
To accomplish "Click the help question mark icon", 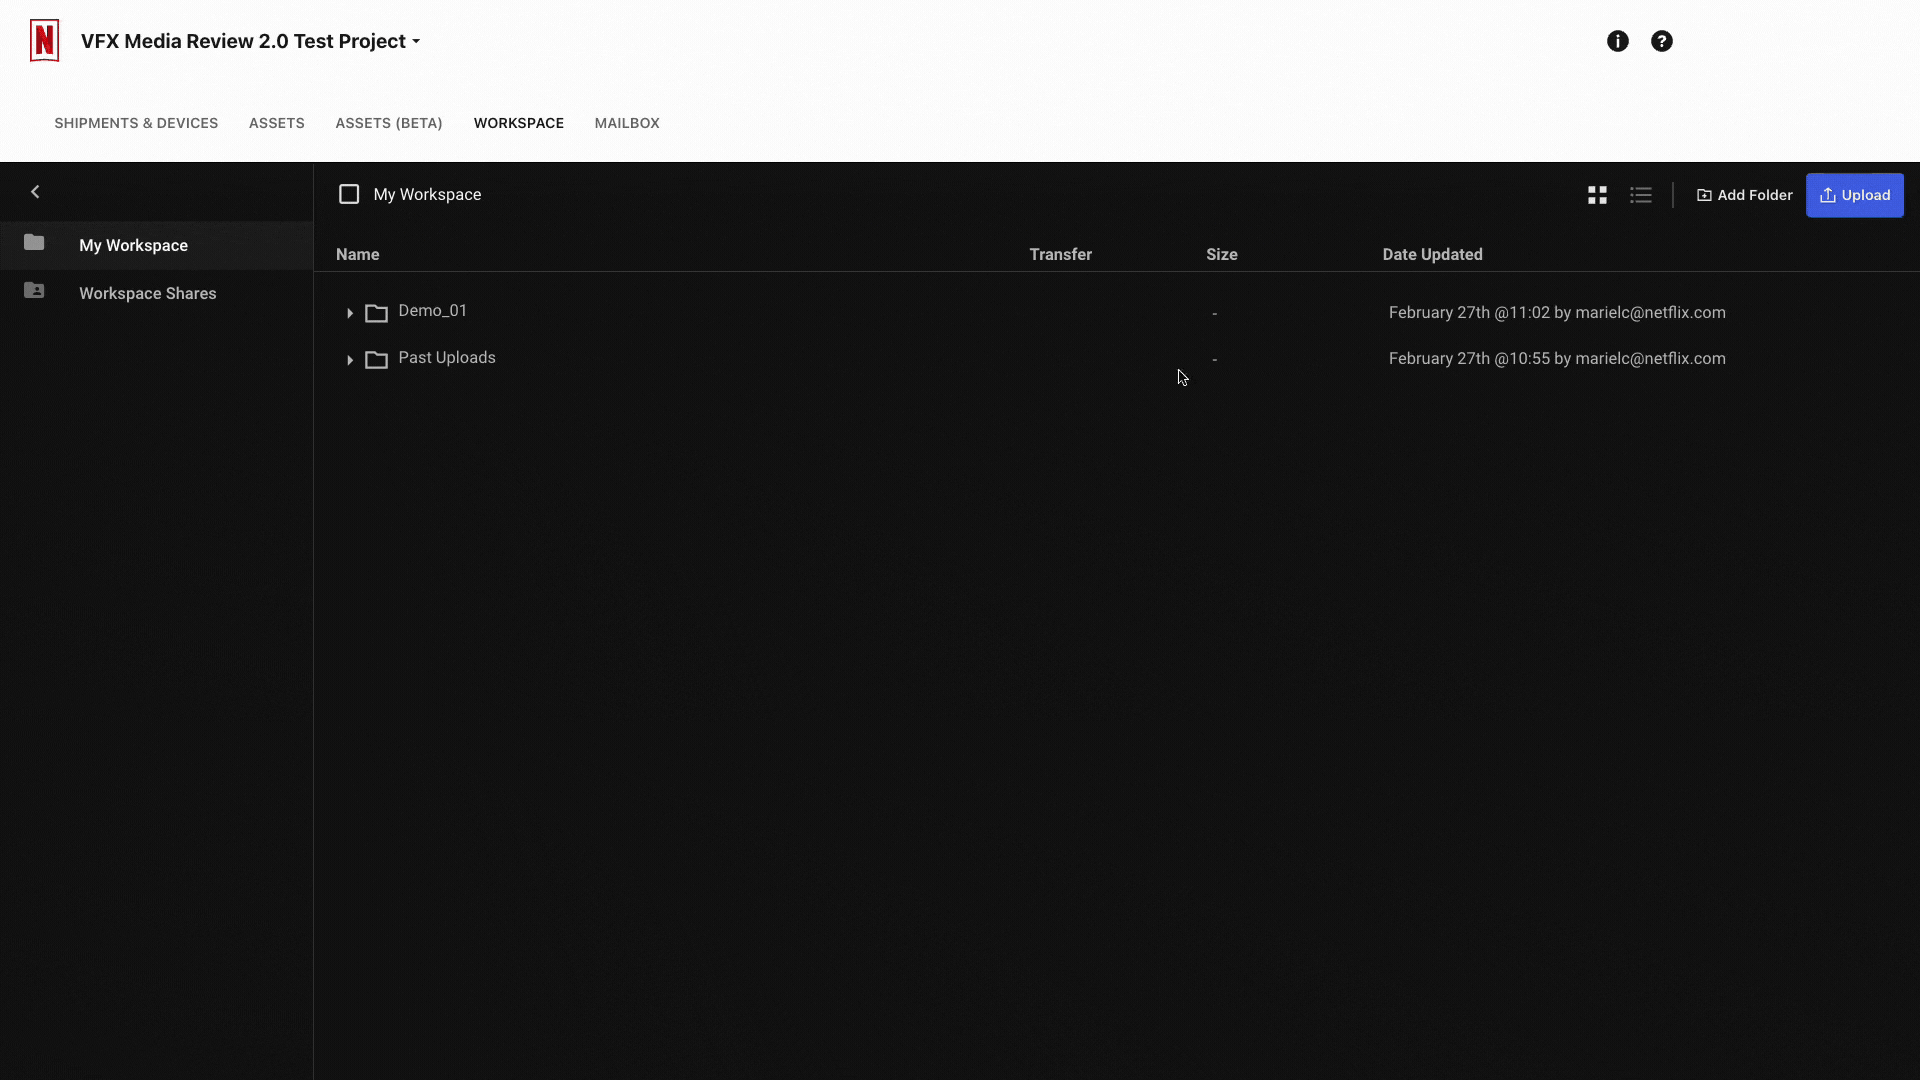I will 1662,41.
